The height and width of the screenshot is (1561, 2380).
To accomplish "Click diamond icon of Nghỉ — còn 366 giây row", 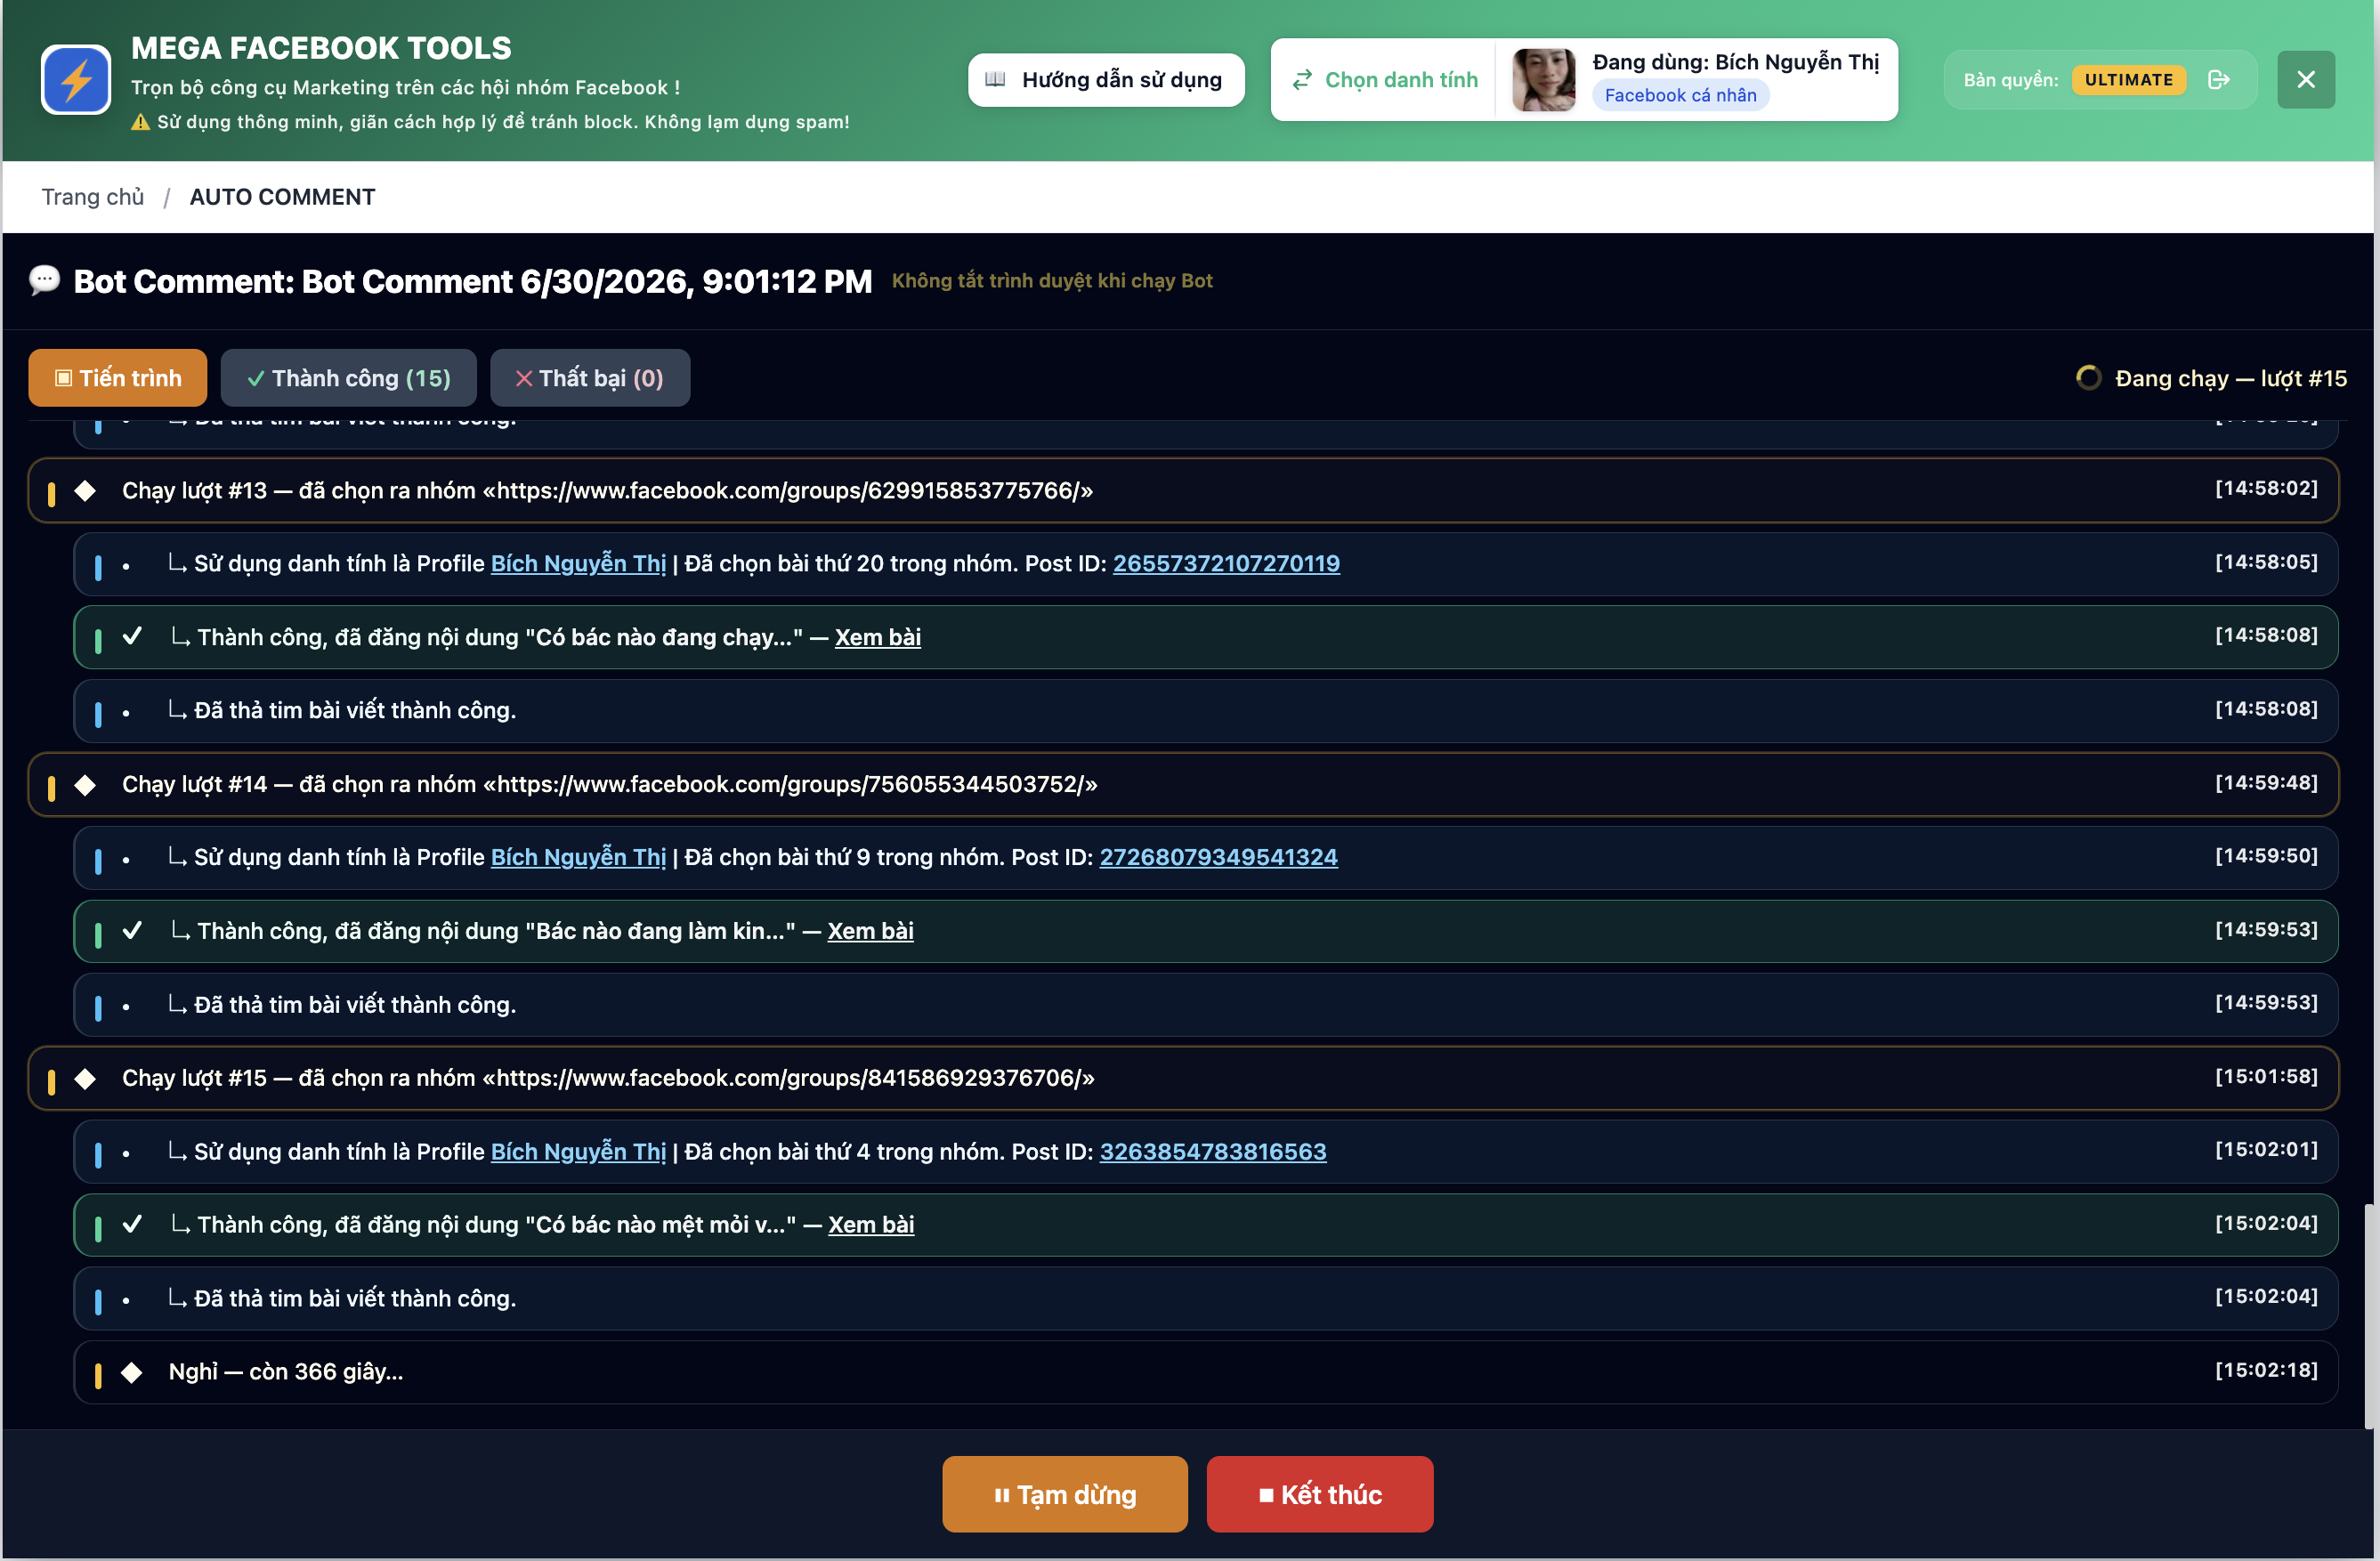I will [x=132, y=1373].
